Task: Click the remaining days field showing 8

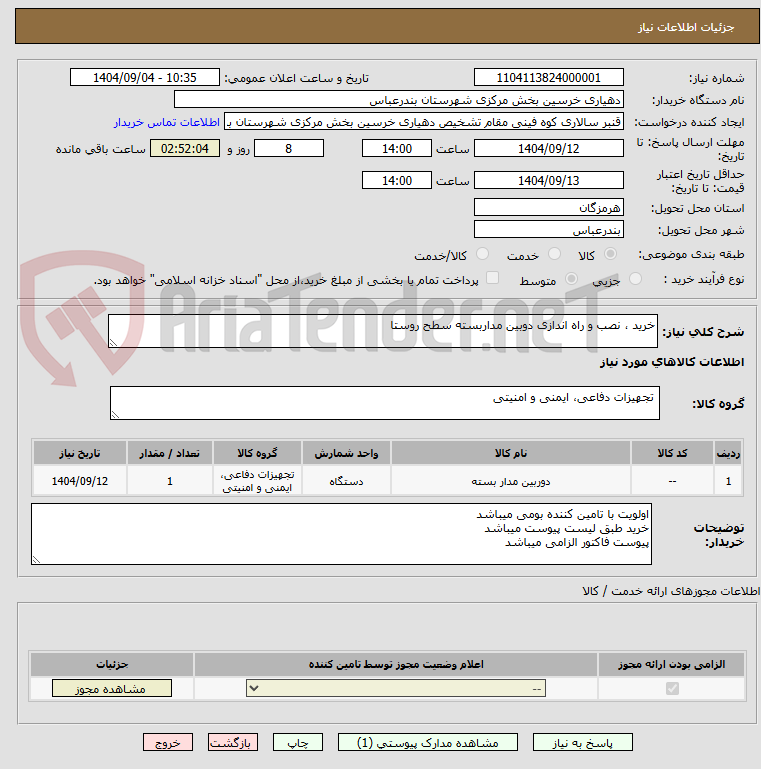Action: (x=289, y=149)
